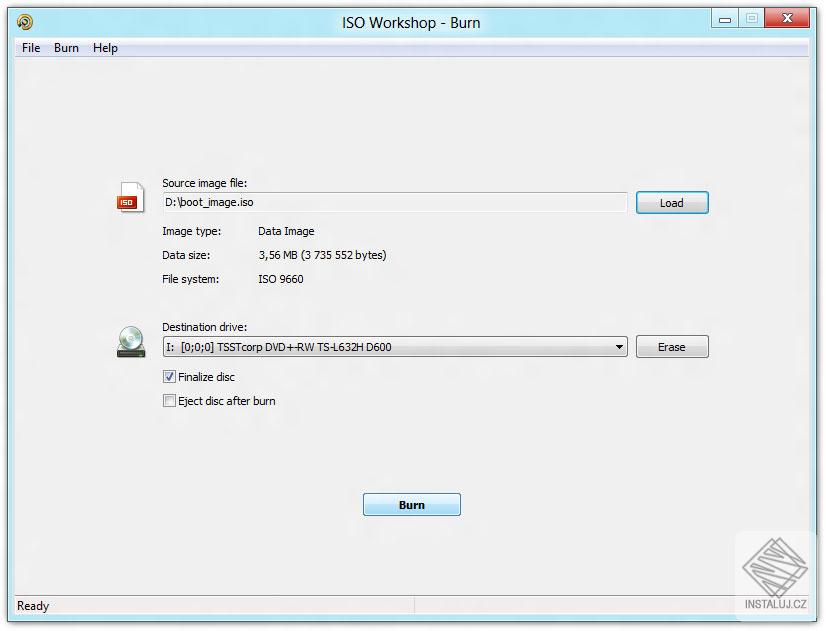
Task: Click the 3,56 MB data size value
Action: click(x=322, y=255)
